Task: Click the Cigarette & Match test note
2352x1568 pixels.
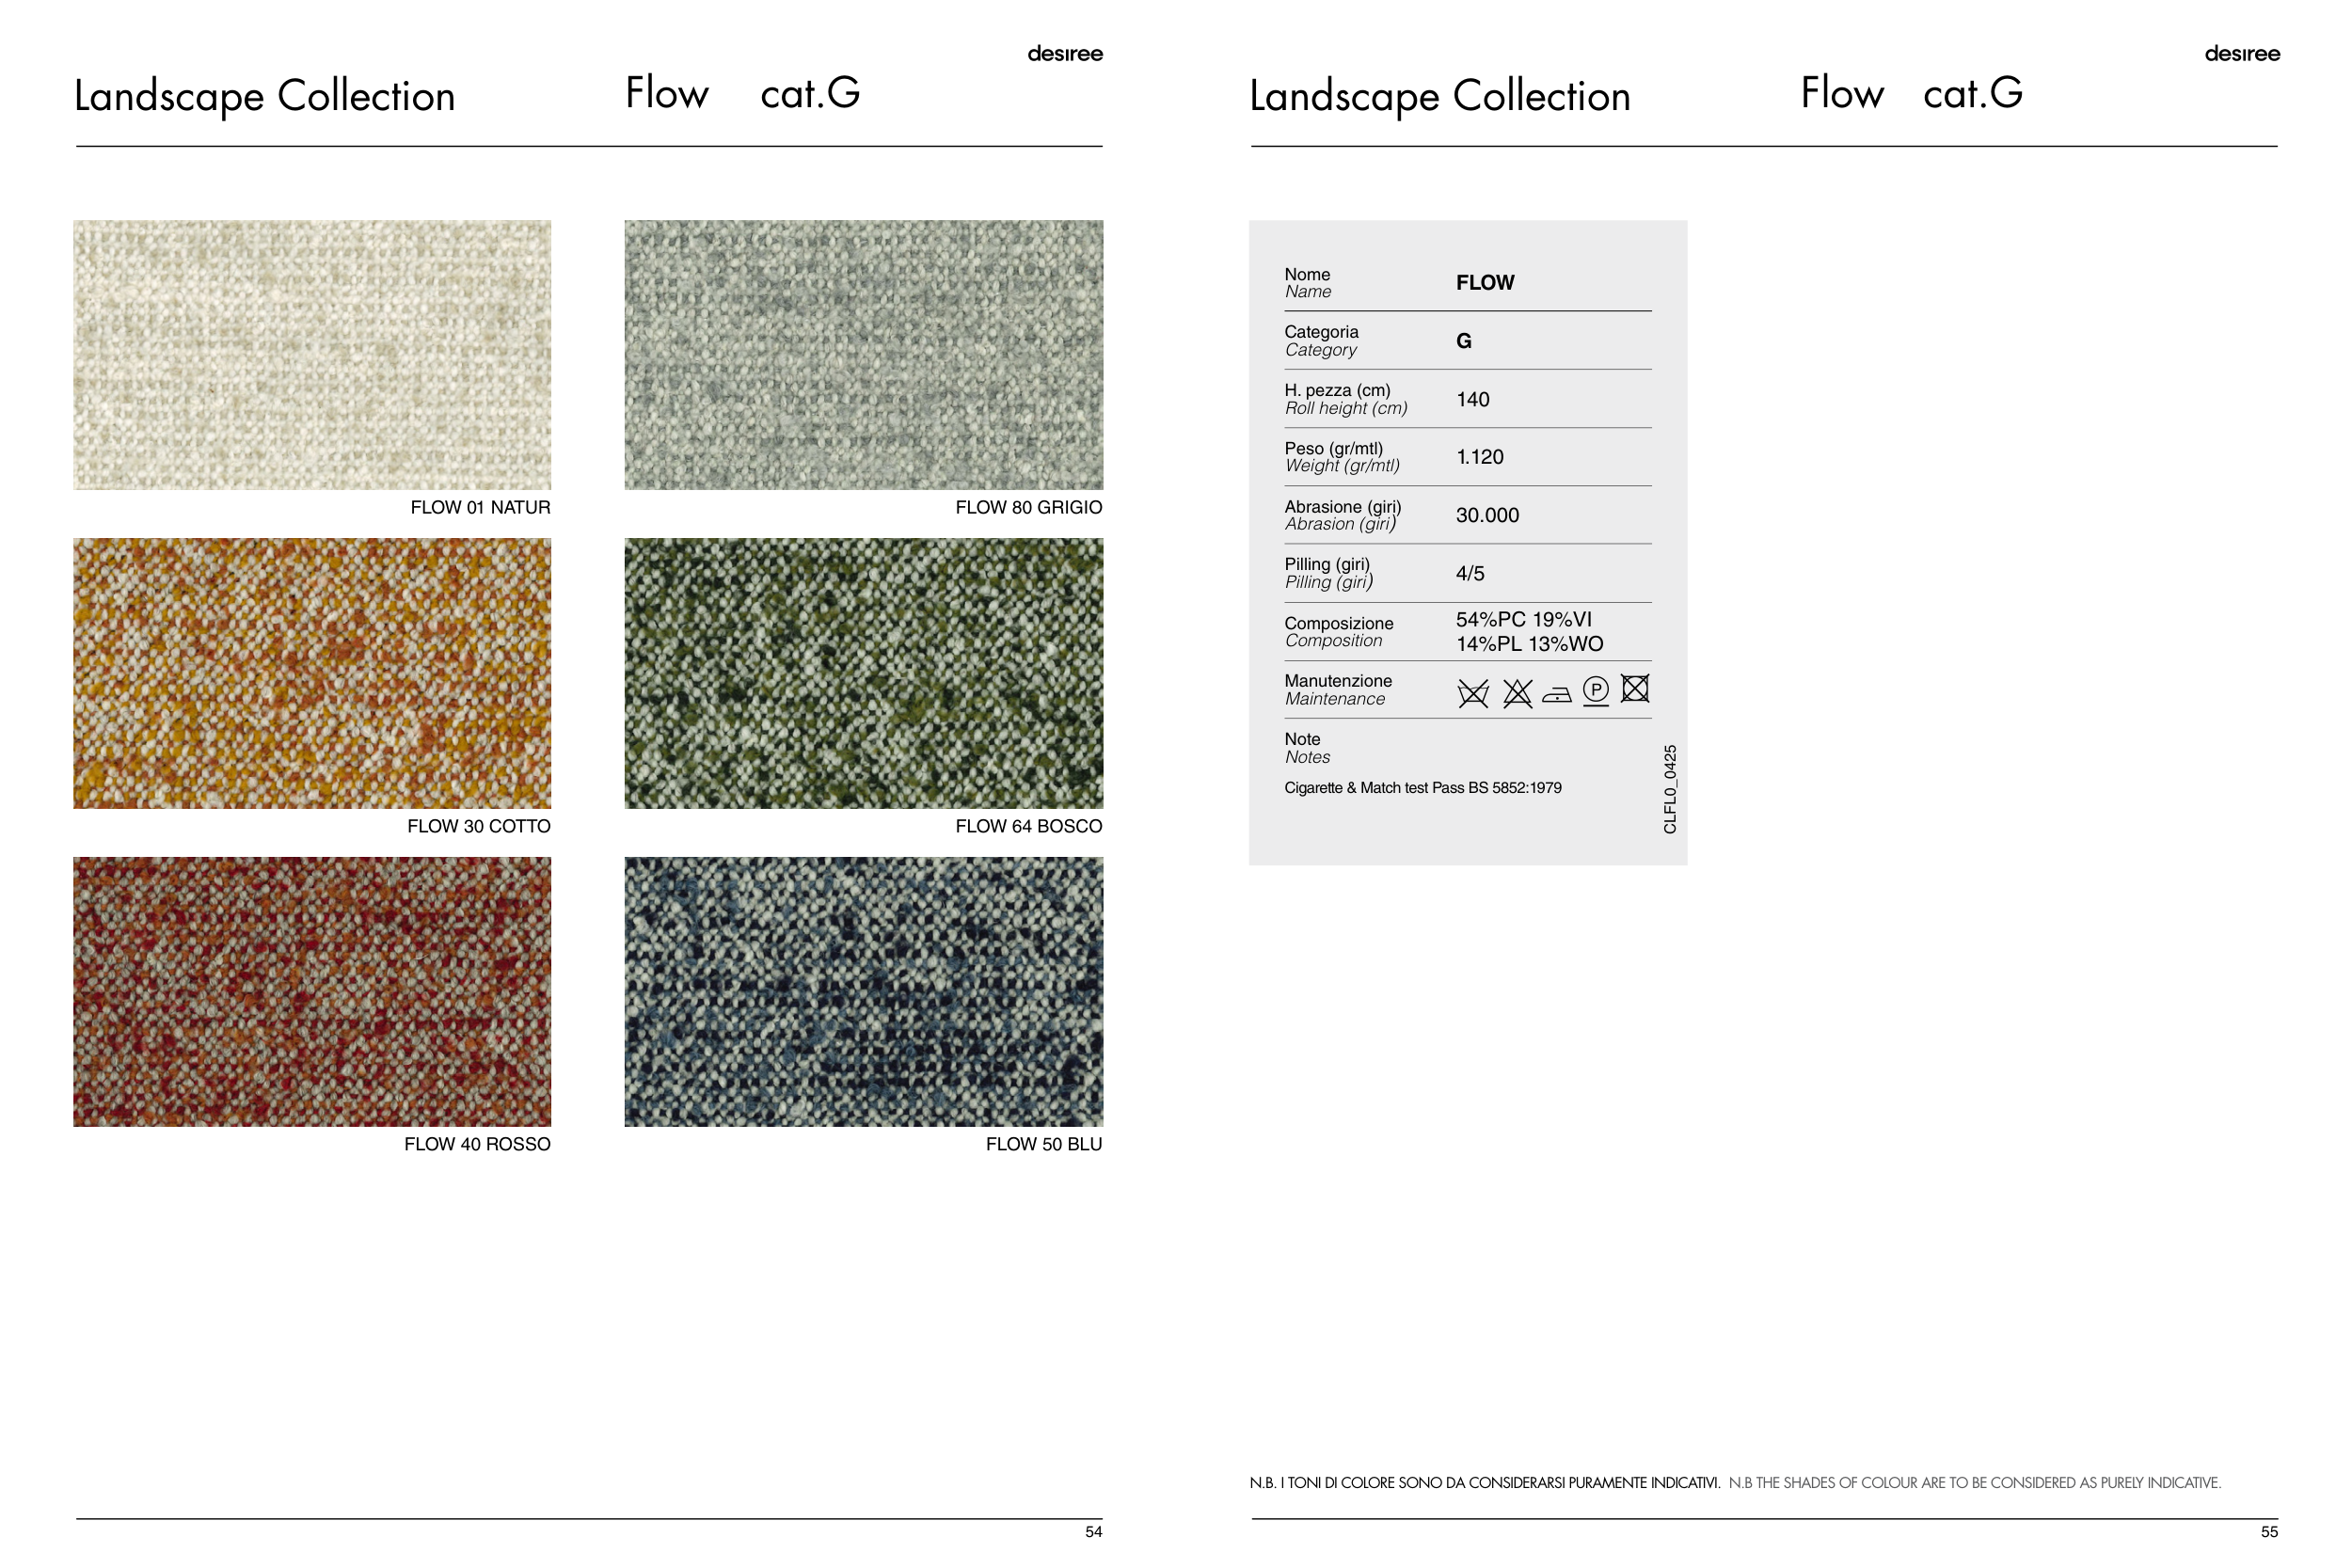Action: click(1422, 788)
